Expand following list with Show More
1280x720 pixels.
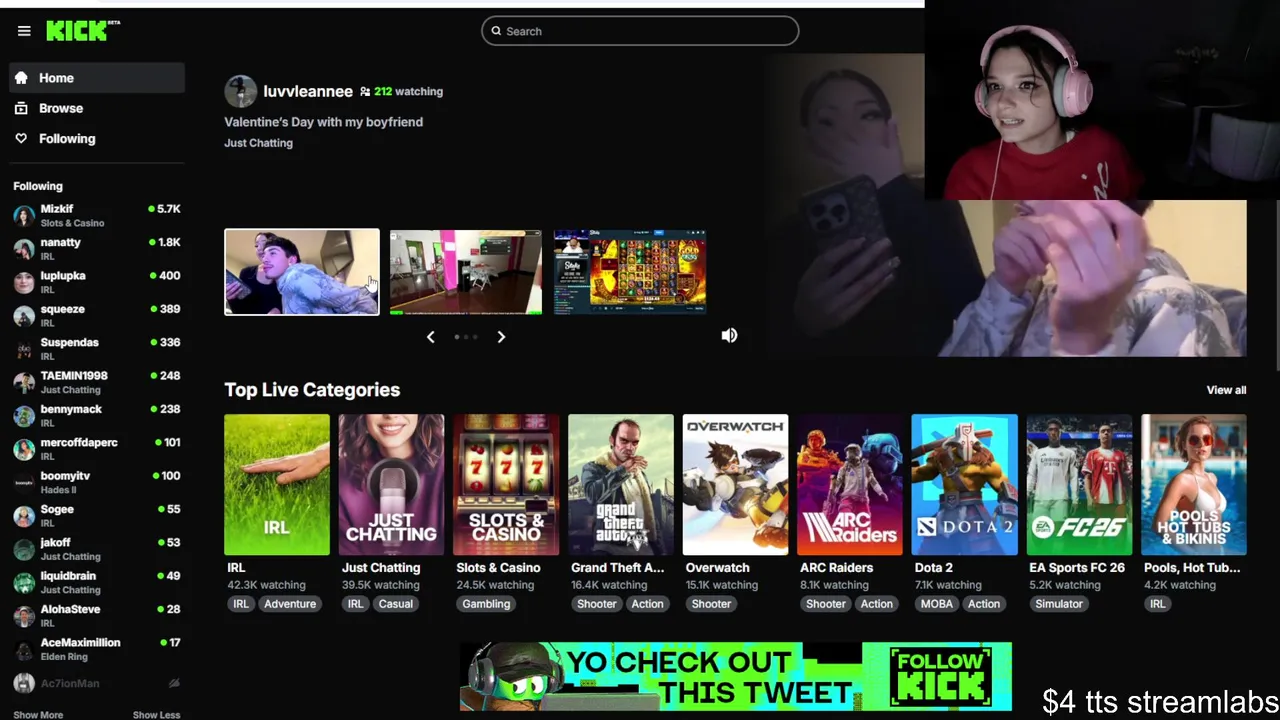pyautogui.click(x=38, y=714)
